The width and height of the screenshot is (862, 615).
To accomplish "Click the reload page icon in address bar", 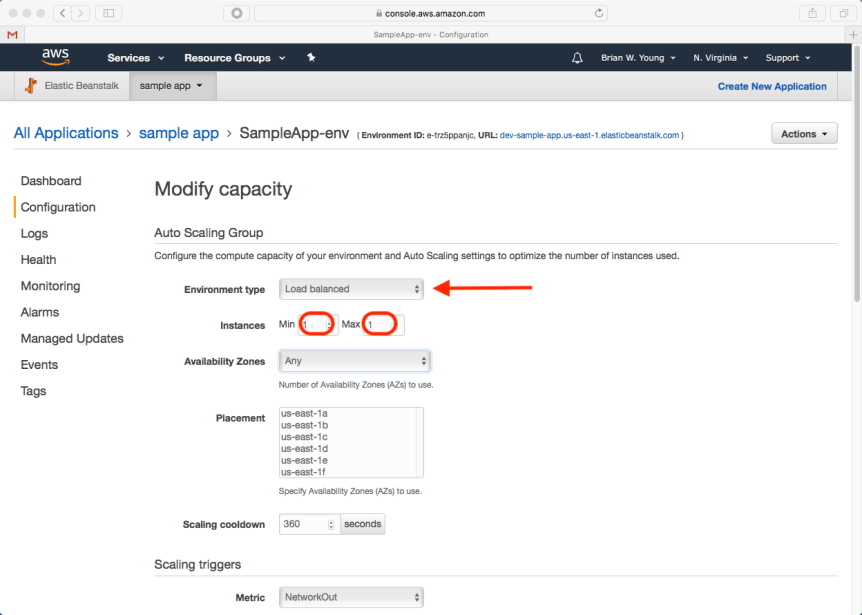I will 599,13.
